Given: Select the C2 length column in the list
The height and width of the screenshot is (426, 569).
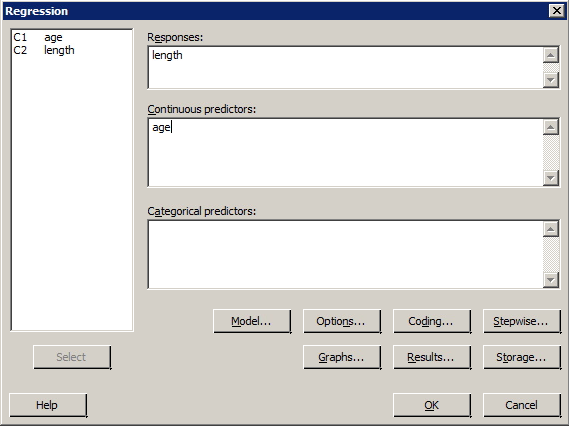Looking at the screenshot, I should tap(72, 50).
